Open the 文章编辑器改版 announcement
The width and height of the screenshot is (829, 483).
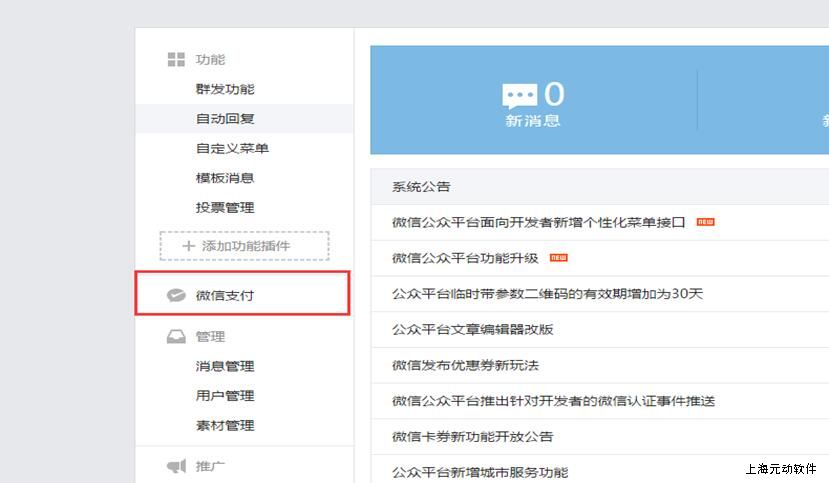472,329
